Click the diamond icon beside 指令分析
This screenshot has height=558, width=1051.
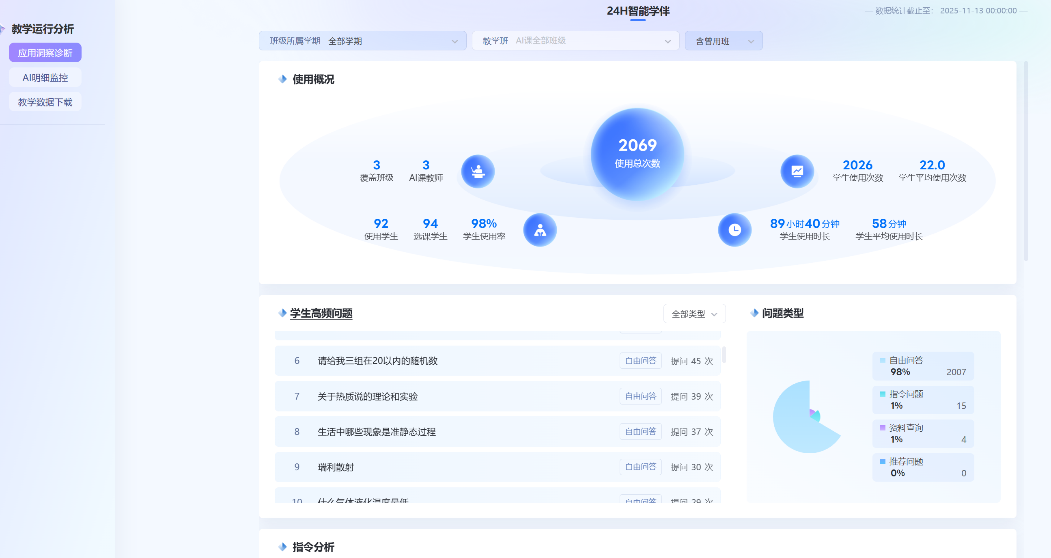coord(283,547)
